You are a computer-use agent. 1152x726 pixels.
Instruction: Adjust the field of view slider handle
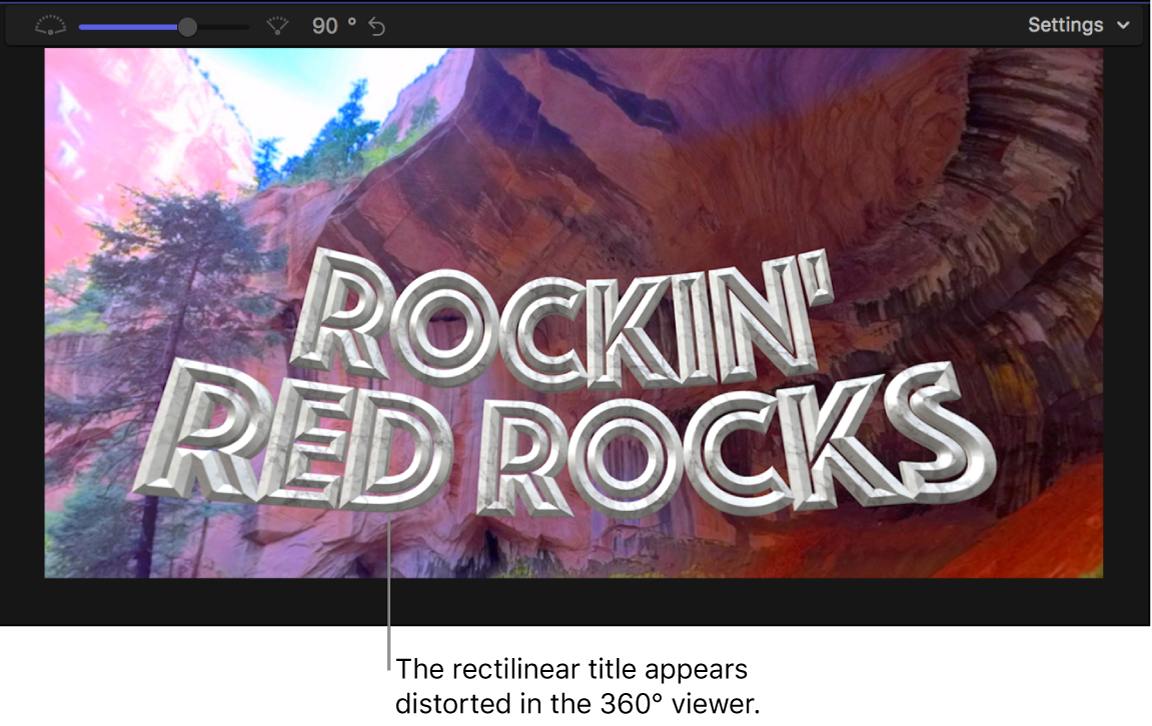pos(188,26)
